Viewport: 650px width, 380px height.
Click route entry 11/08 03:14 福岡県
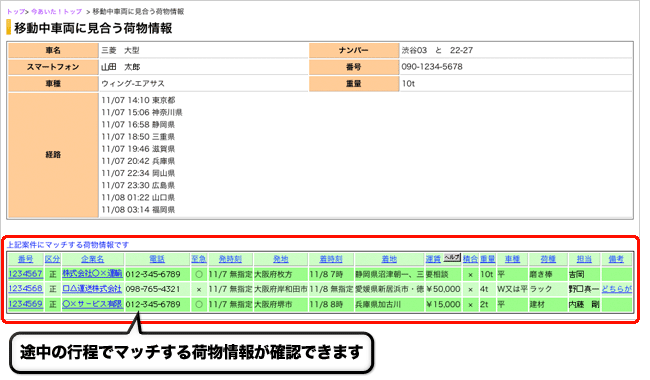click(138, 210)
